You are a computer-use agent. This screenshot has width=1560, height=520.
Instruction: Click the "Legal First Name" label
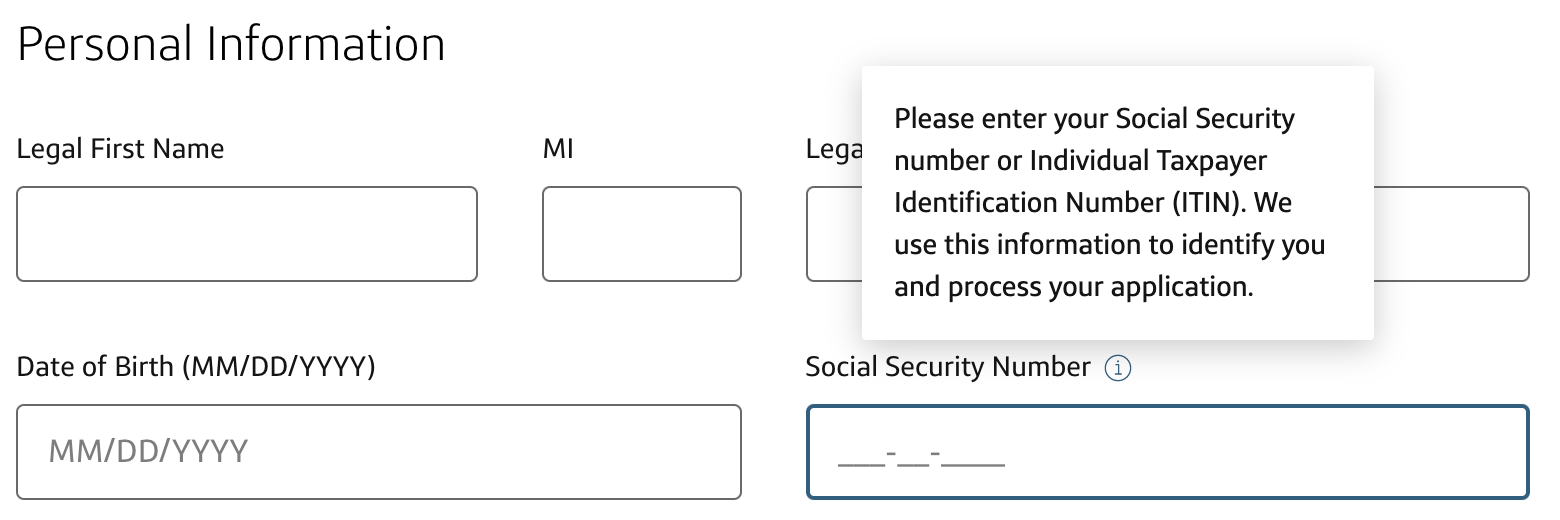[121, 149]
